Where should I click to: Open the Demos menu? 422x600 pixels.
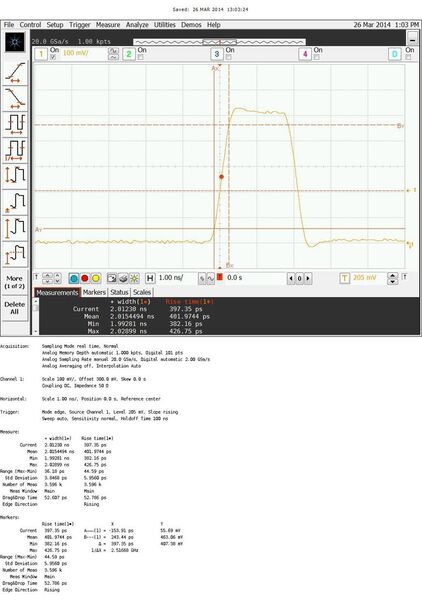[x=191, y=24]
